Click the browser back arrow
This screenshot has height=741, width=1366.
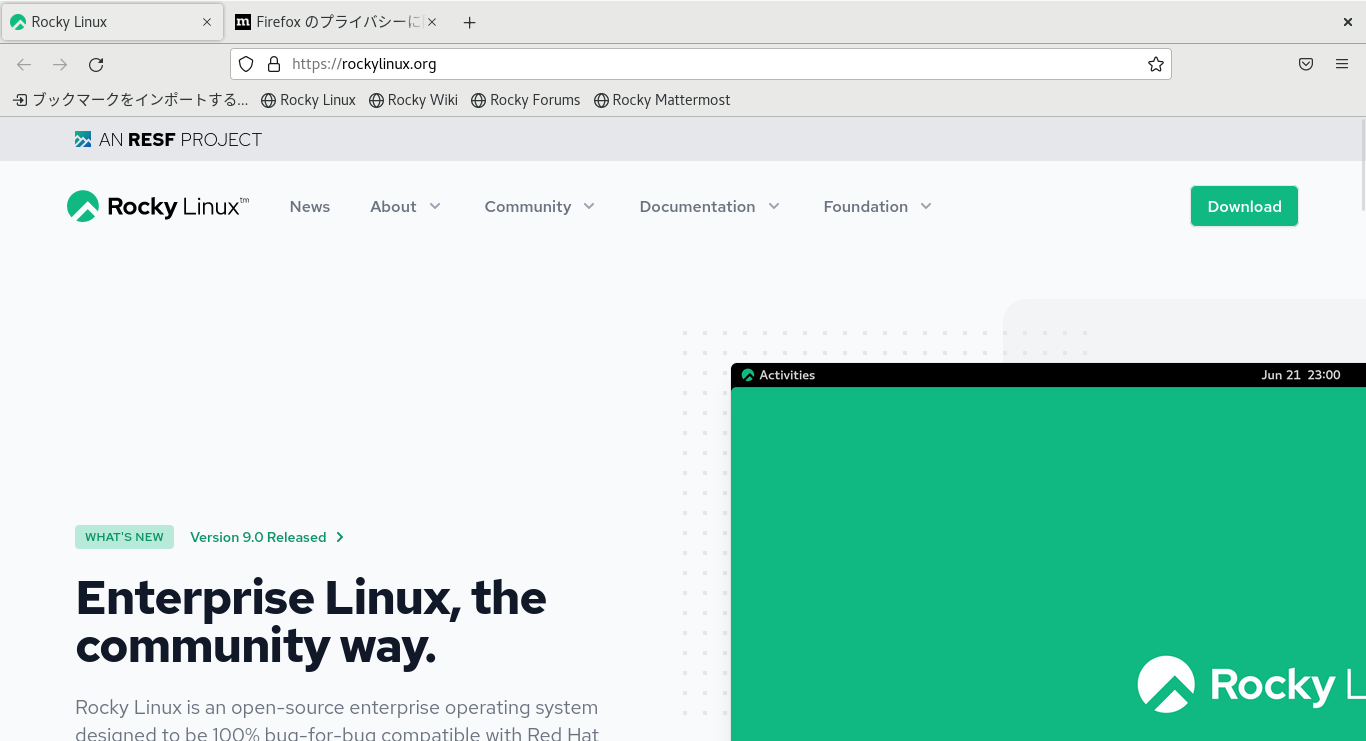(24, 64)
